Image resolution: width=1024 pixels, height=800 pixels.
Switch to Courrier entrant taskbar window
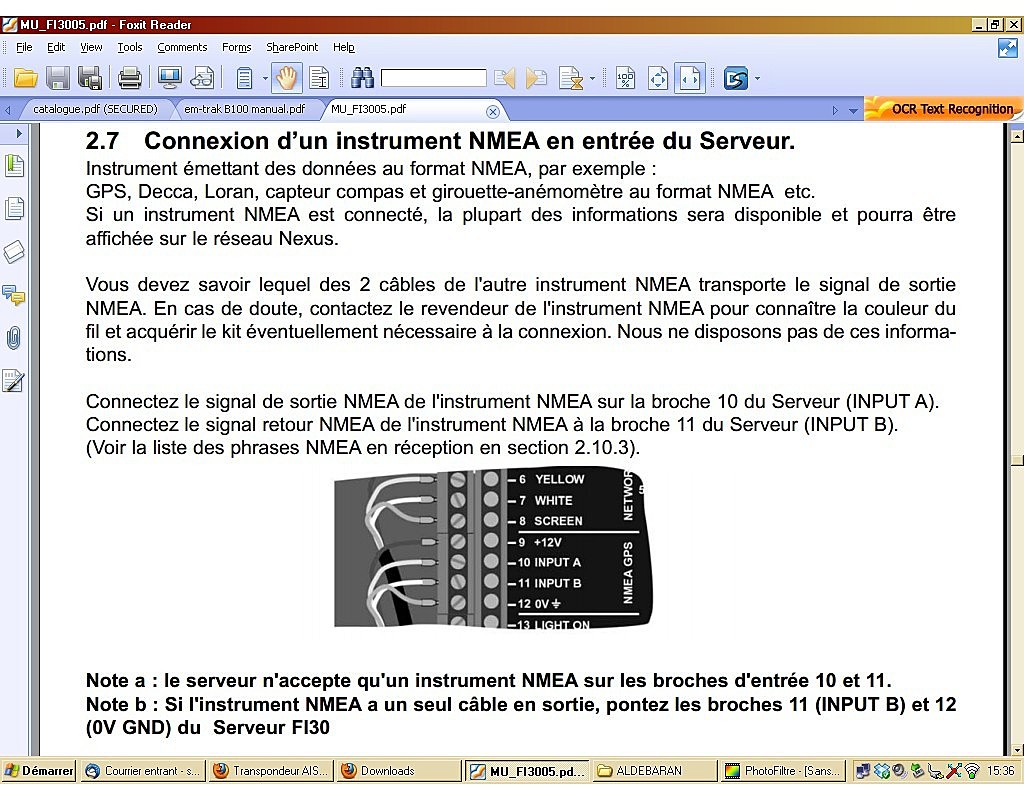click(x=144, y=771)
